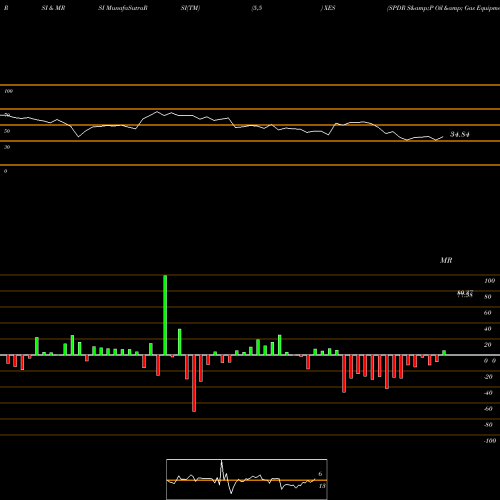Click the RSI value label 34.84
This screenshot has width=500, height=500.
(460, 135)
